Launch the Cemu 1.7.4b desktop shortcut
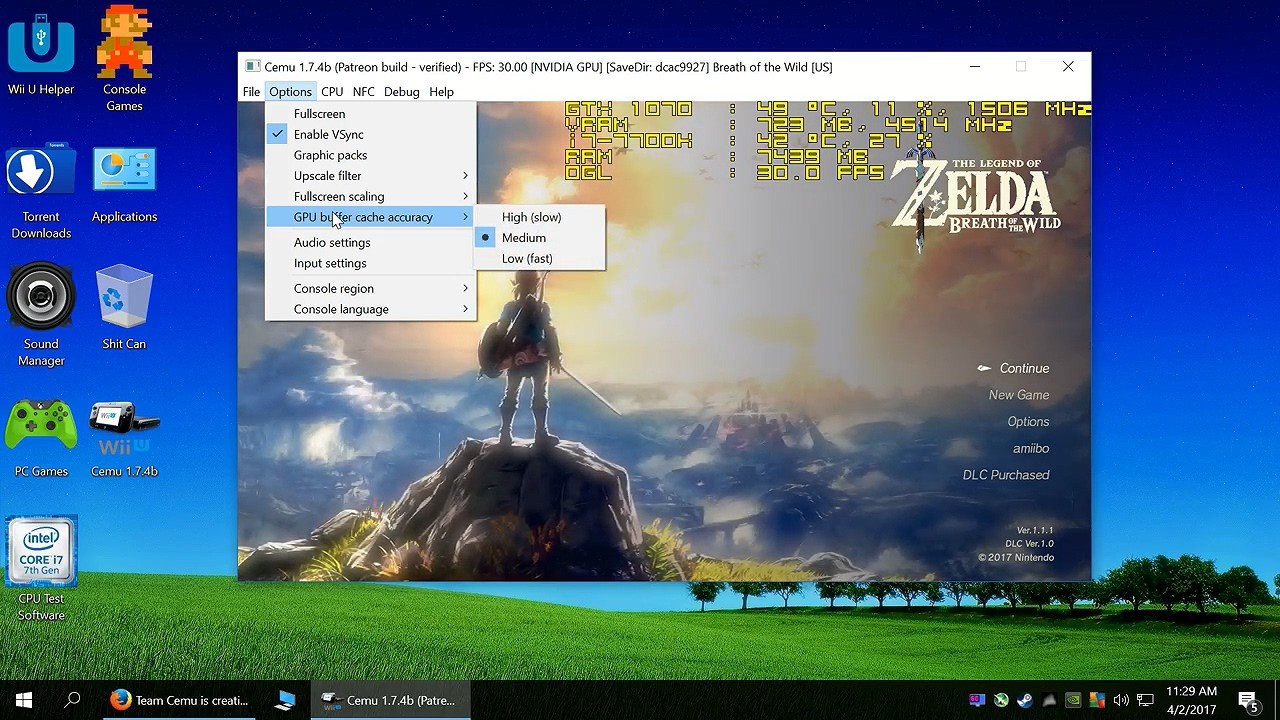 click(124, 438)
